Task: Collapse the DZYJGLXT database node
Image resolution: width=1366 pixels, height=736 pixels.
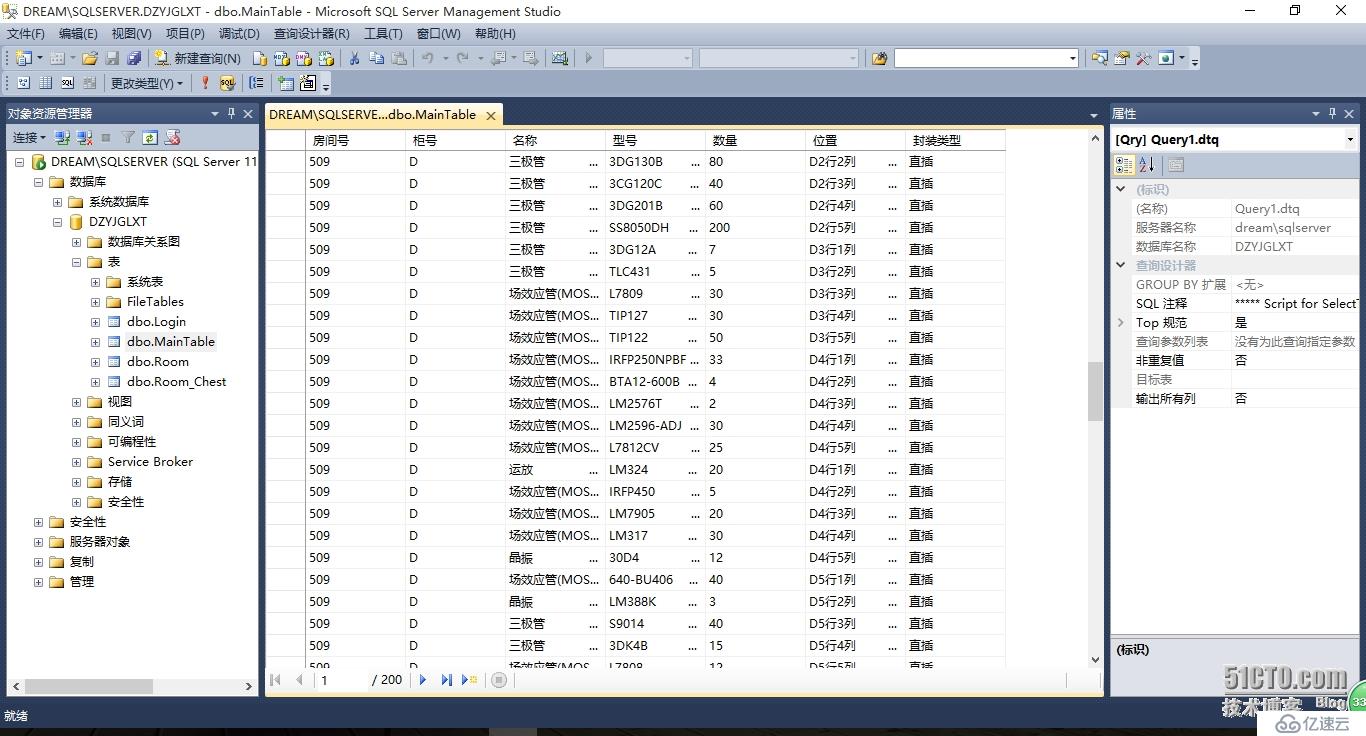Action: coord(57,222)
